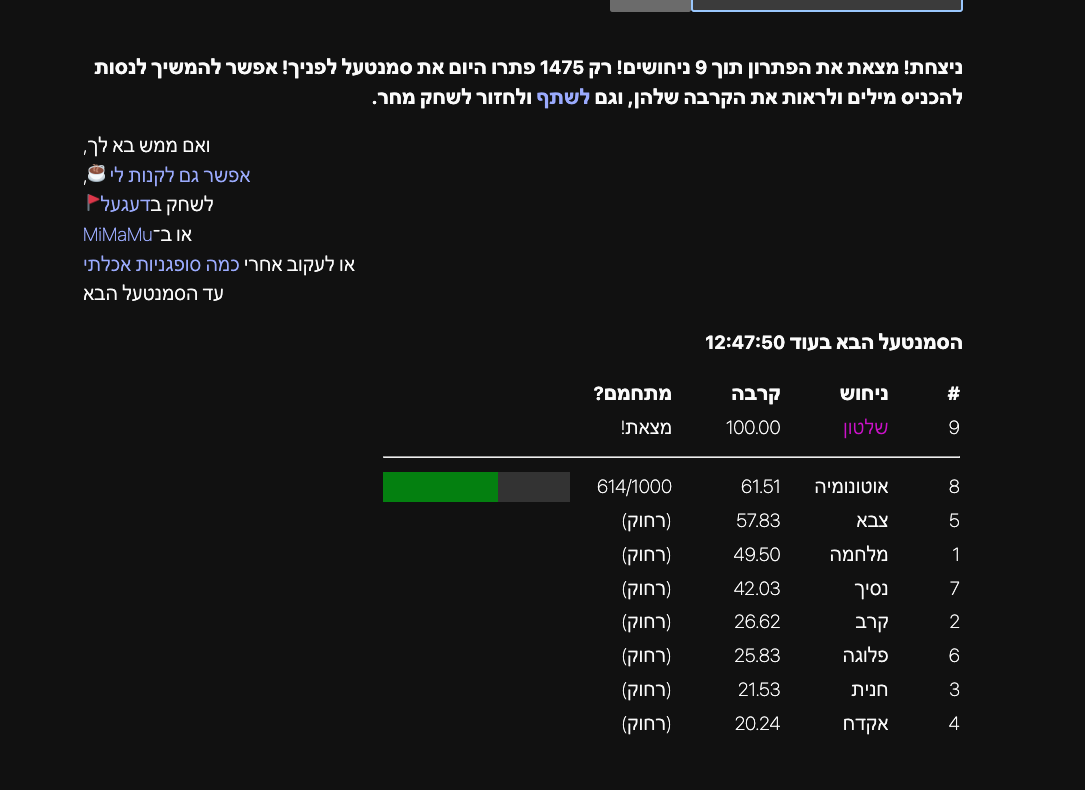Viewport: 1085px width, 790px height.
Task: Select the guess צבא in the table
Action: [x=872, y=521]
